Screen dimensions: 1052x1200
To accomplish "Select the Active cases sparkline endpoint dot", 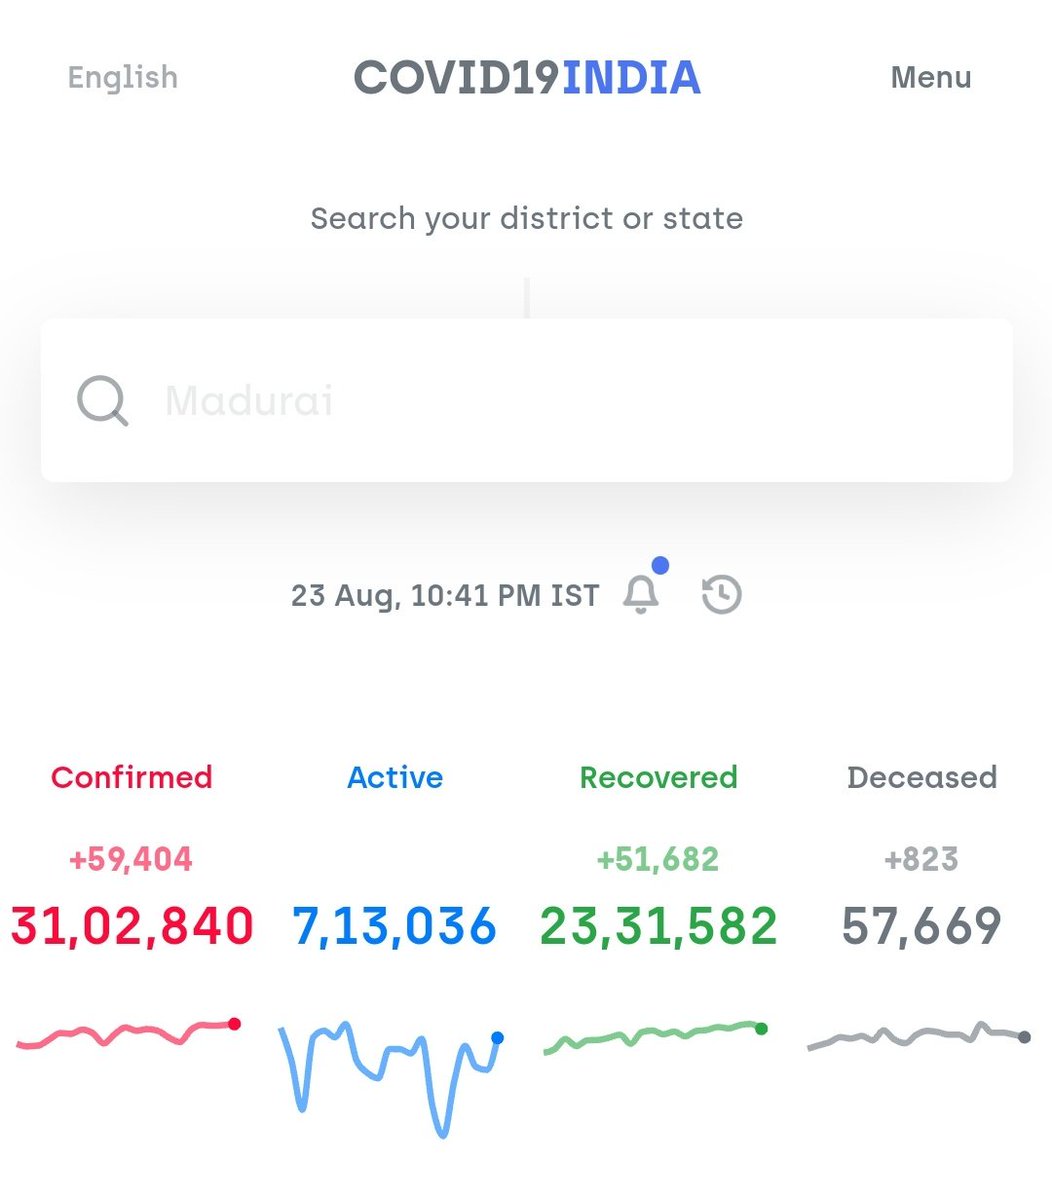I will click(497, 1040).
